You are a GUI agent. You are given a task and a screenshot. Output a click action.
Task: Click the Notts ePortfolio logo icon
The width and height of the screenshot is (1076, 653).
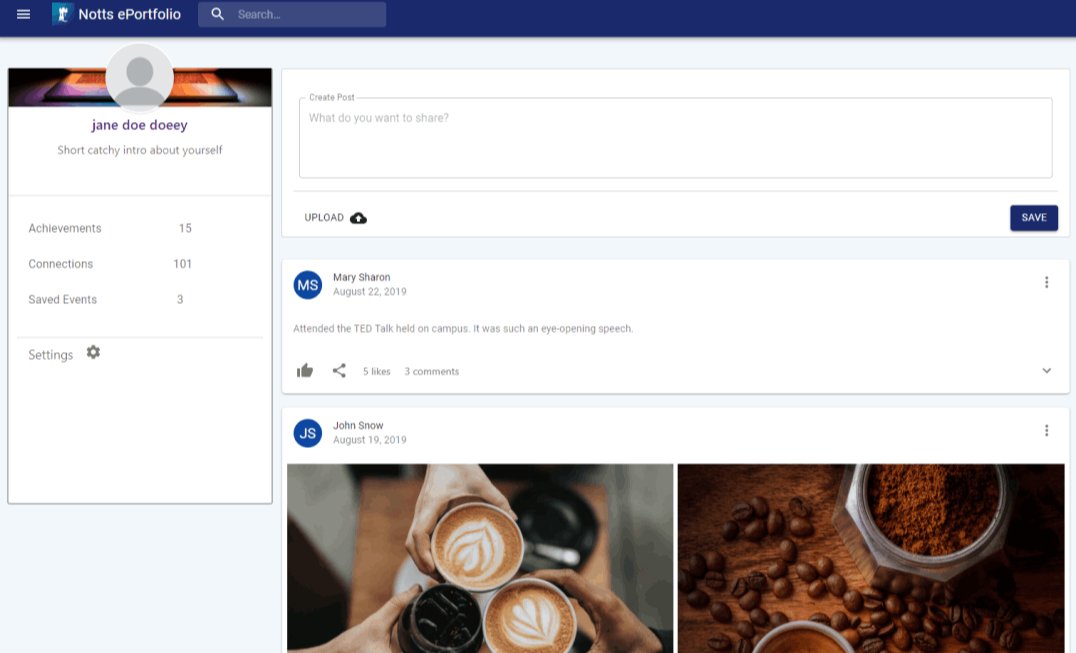(63, 15)
